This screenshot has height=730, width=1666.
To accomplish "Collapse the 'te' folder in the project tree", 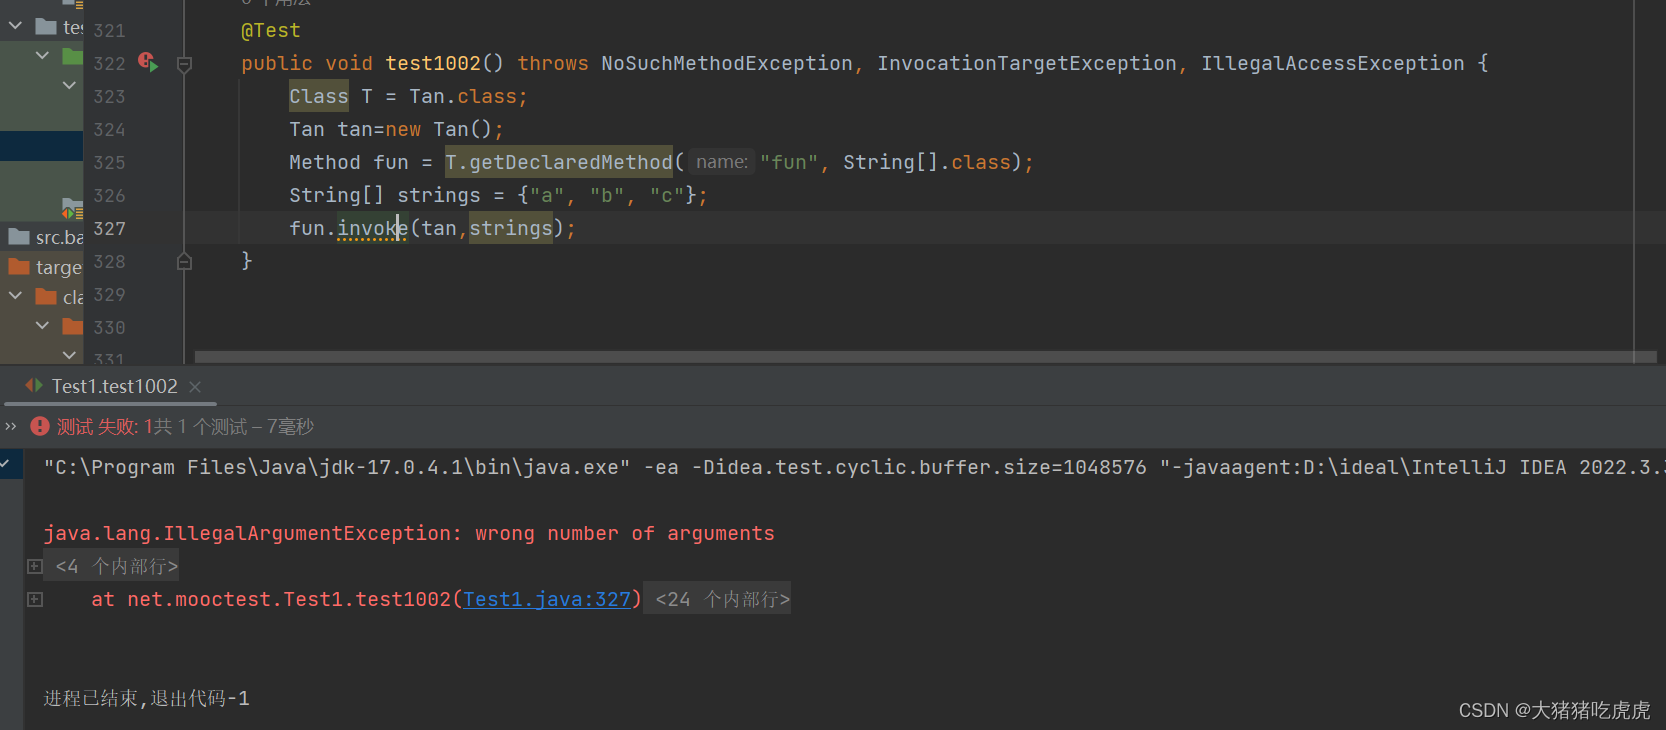I will (x=15, y=26).
